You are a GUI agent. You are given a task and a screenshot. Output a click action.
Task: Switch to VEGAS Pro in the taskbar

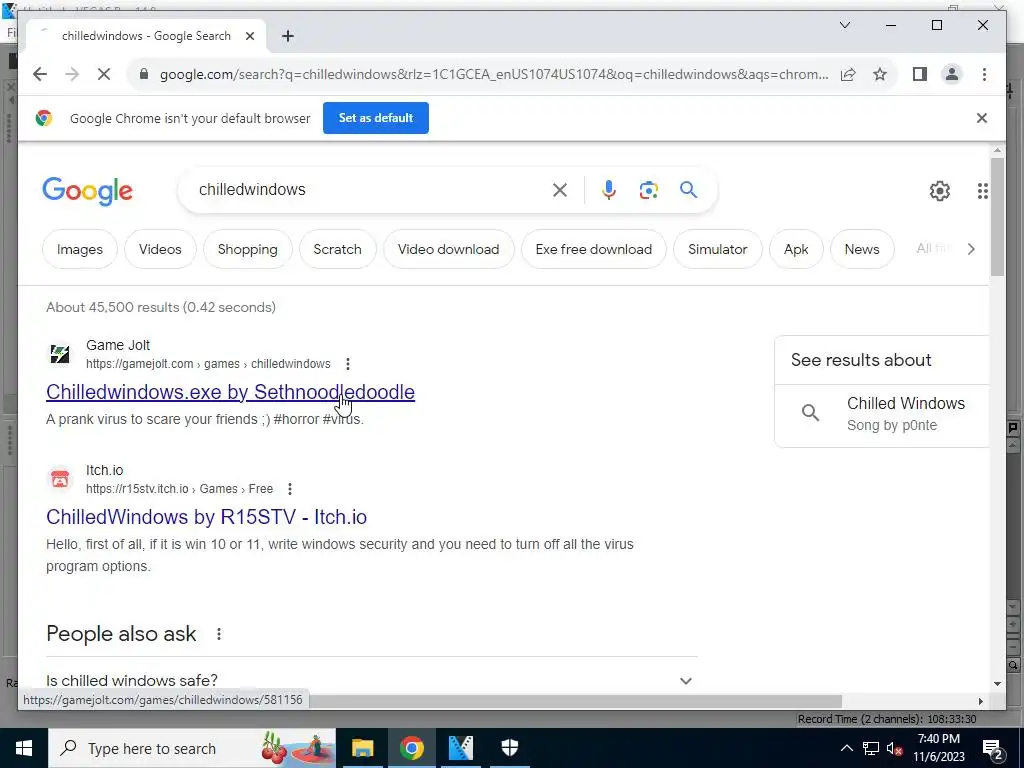(461, 748)
